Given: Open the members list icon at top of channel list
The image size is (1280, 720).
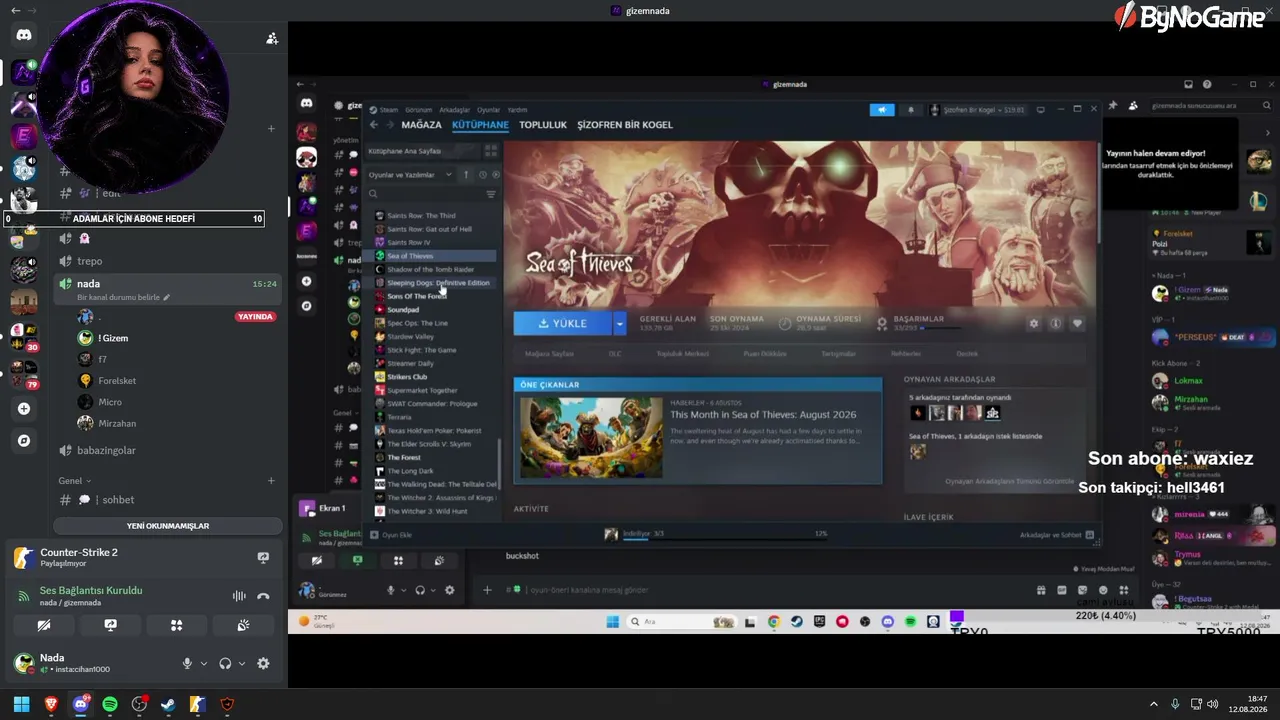Looking at the screenshot, I should [x=272, y=39].
